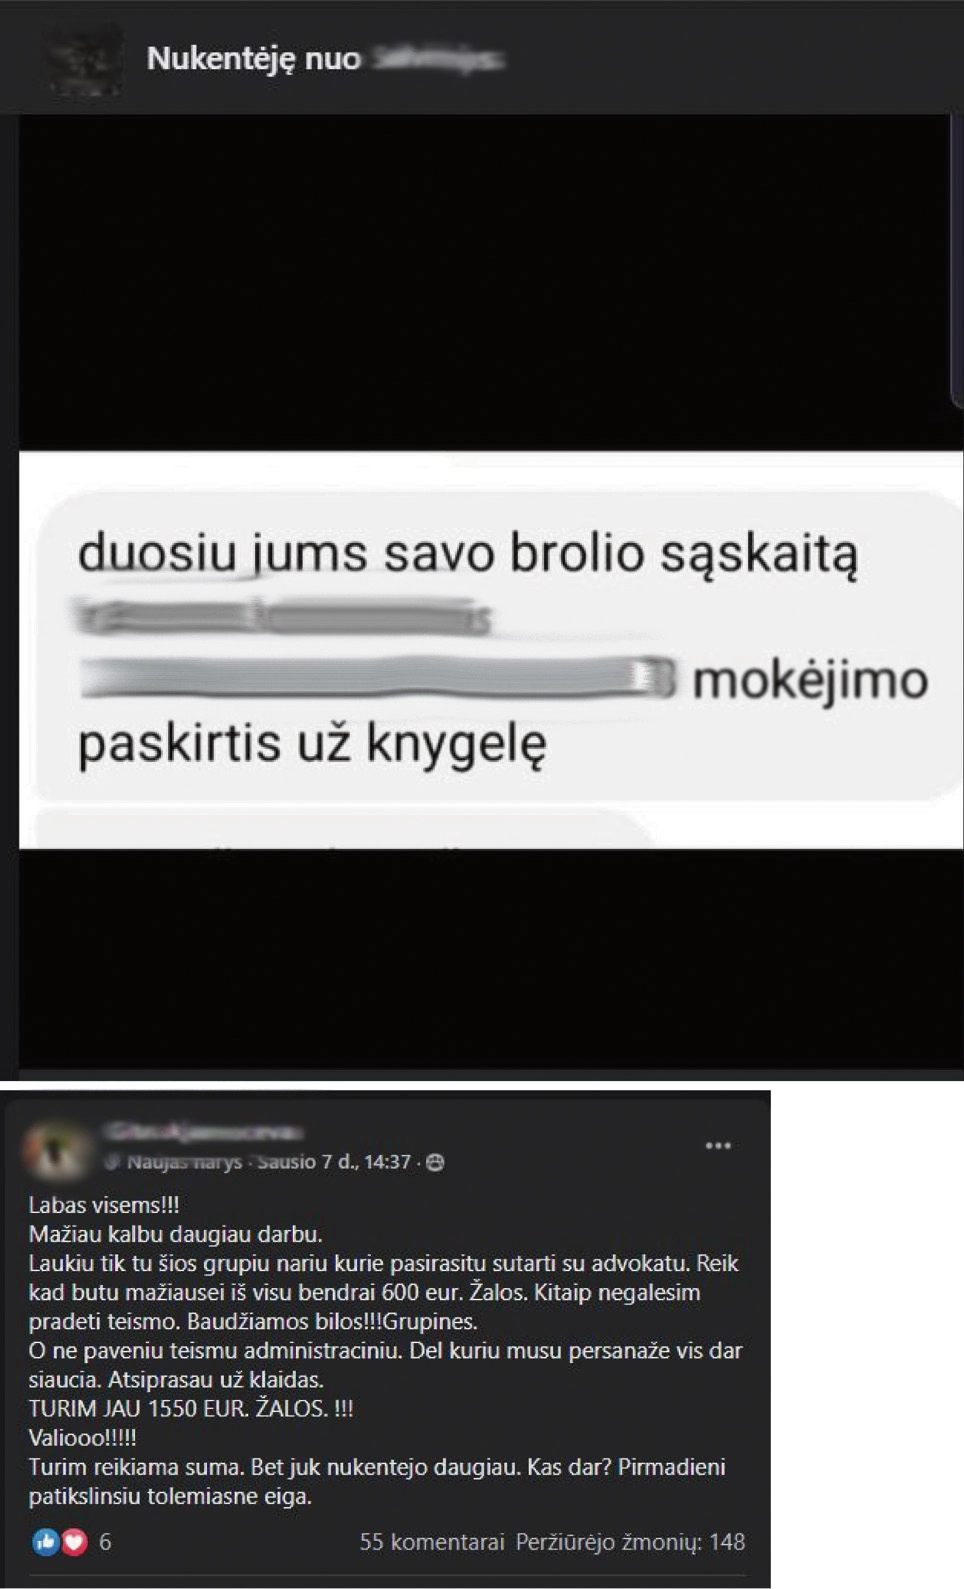Click the scrollbar on the right edge

957,260
